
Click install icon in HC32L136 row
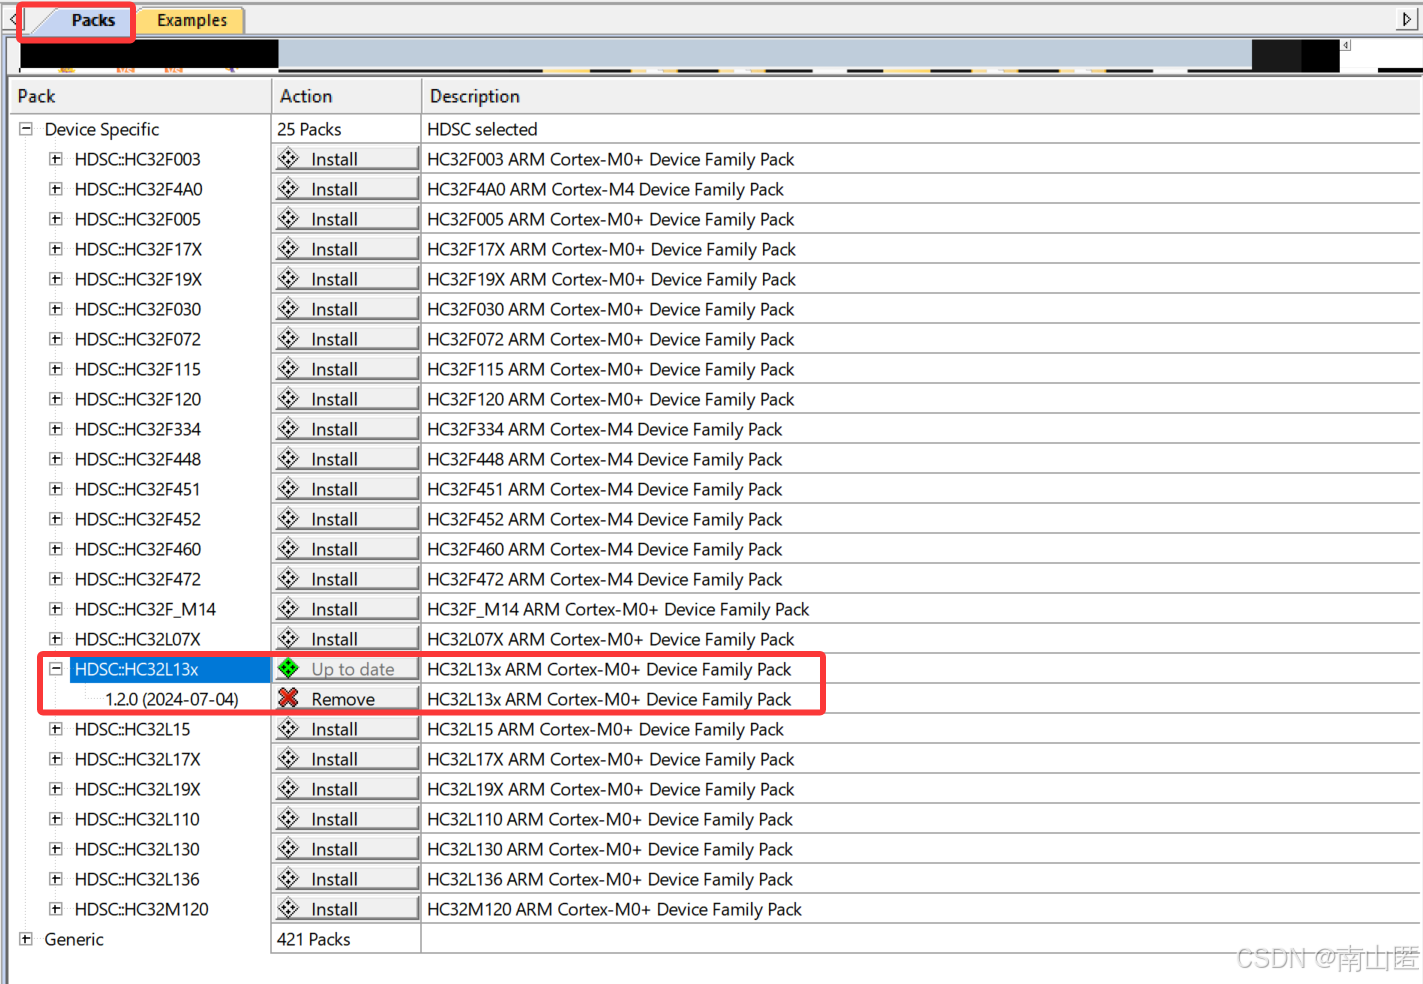(289, 878)
